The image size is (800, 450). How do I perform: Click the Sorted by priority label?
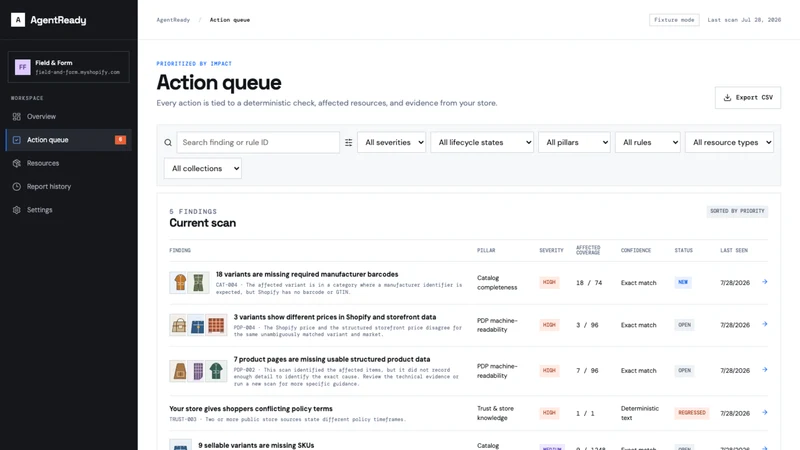point(737,211)
